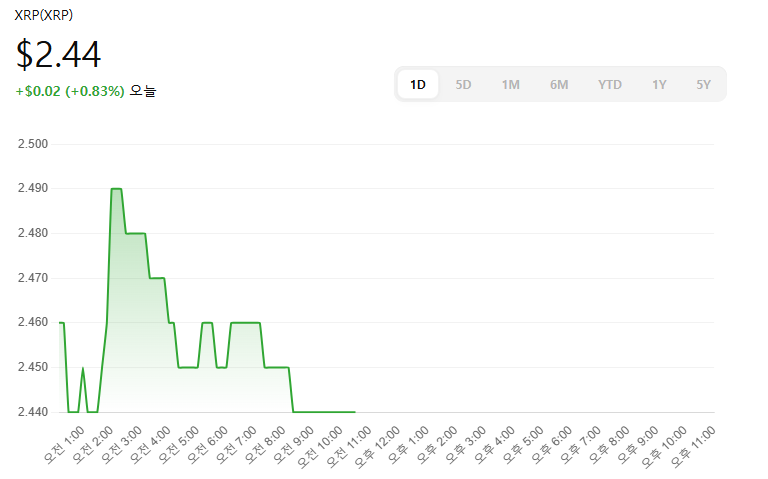This screenshot has height=479, width=768.
Task: Click the chart line end at 2.440
Action: tap(355, 412)
